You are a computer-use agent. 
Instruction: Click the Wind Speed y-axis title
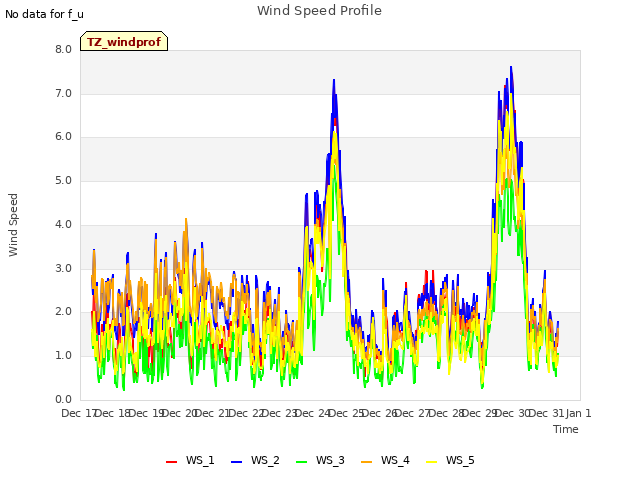pyautogui.click(x=13, y=225)
